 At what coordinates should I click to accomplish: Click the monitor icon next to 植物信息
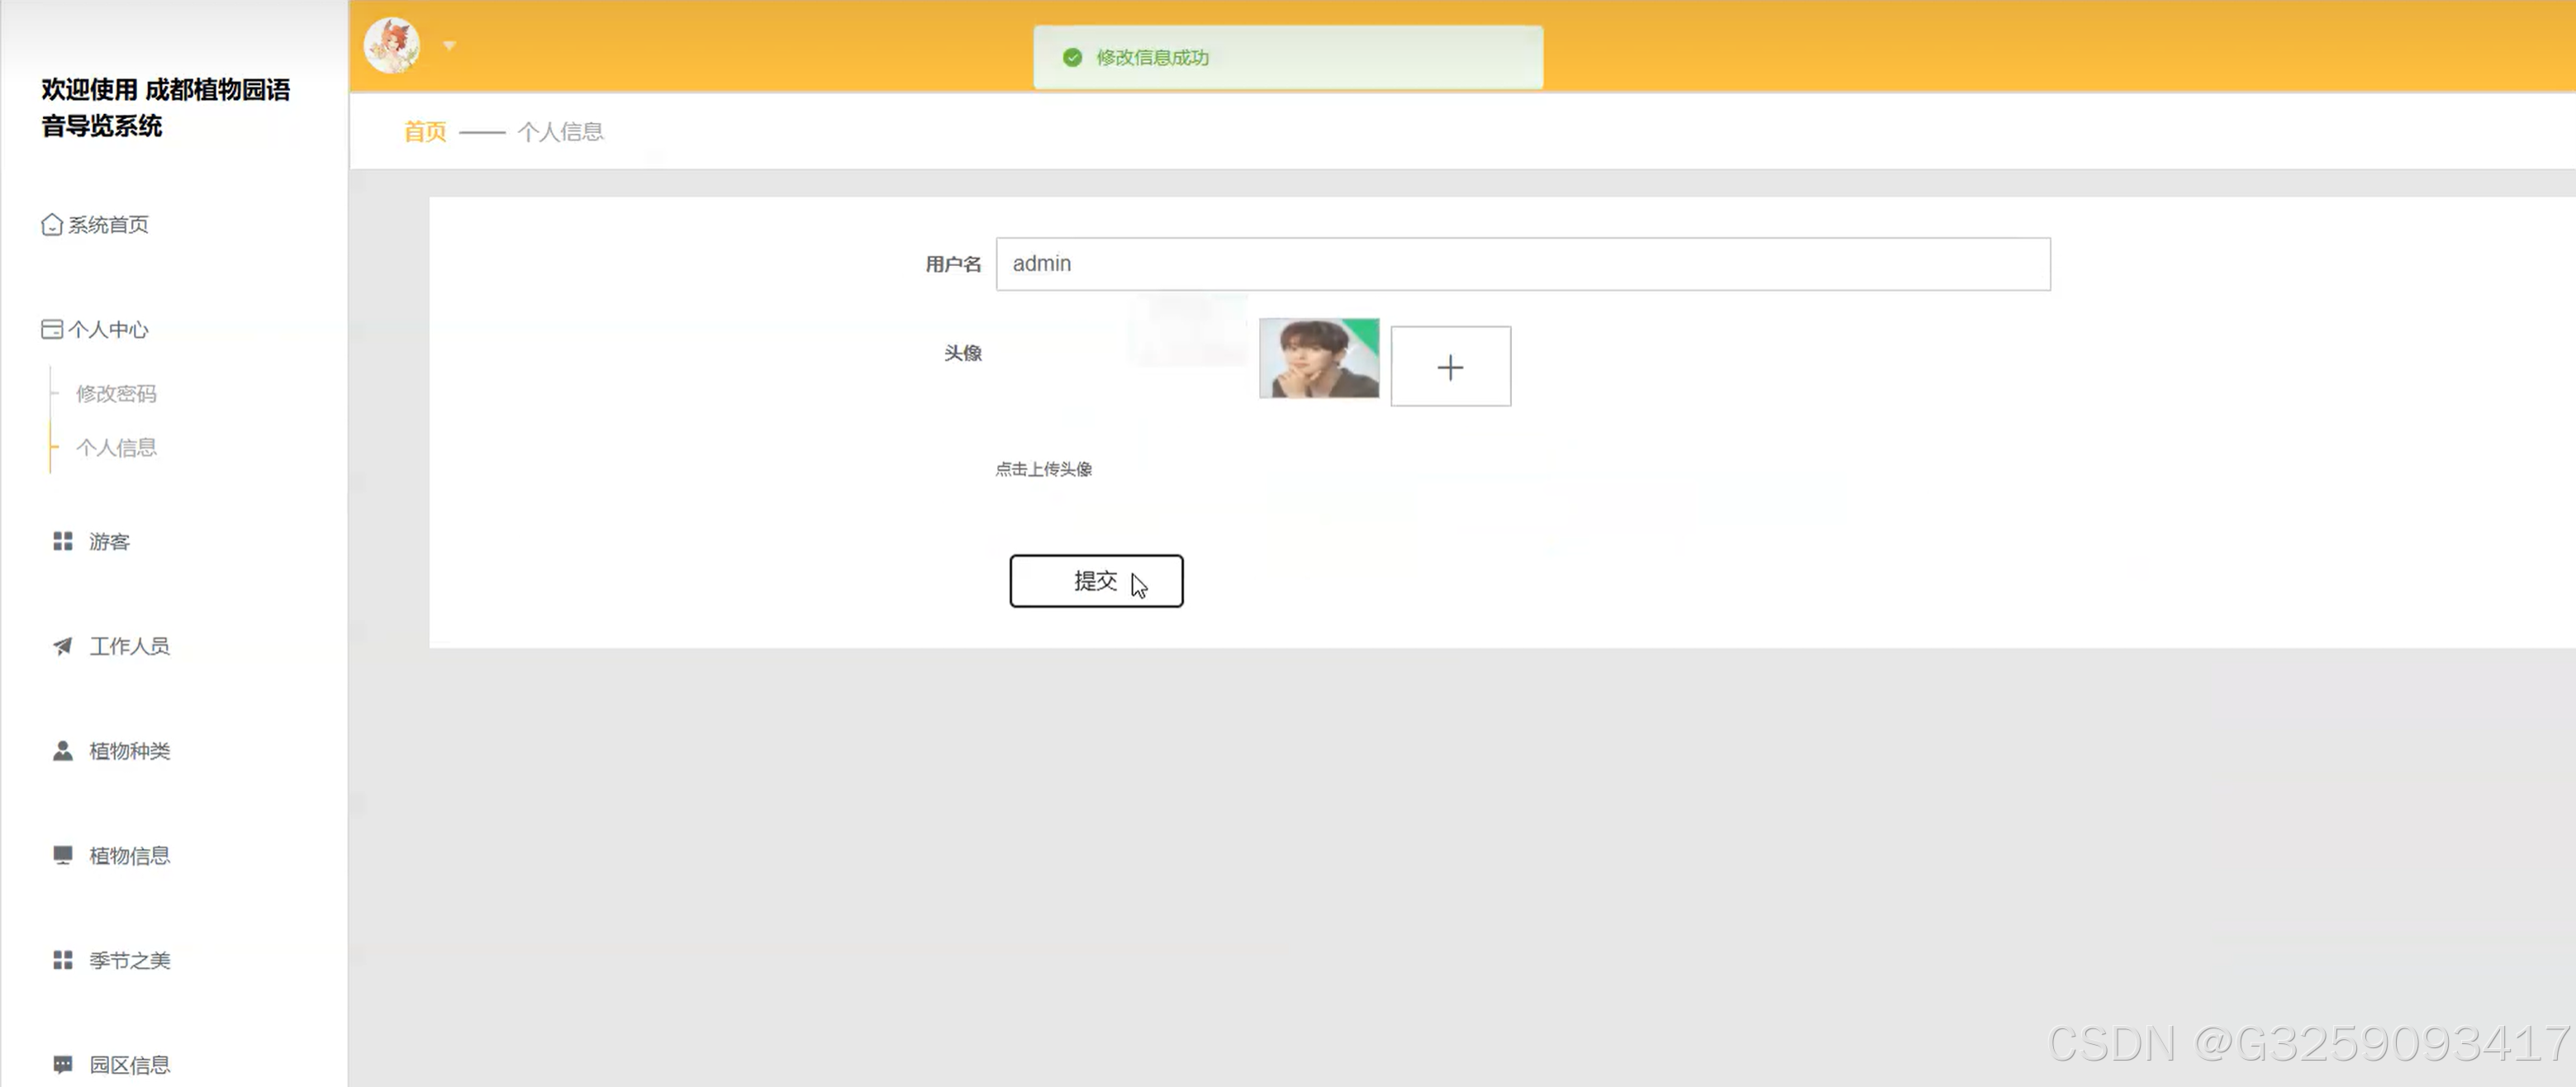coord(62,855)
